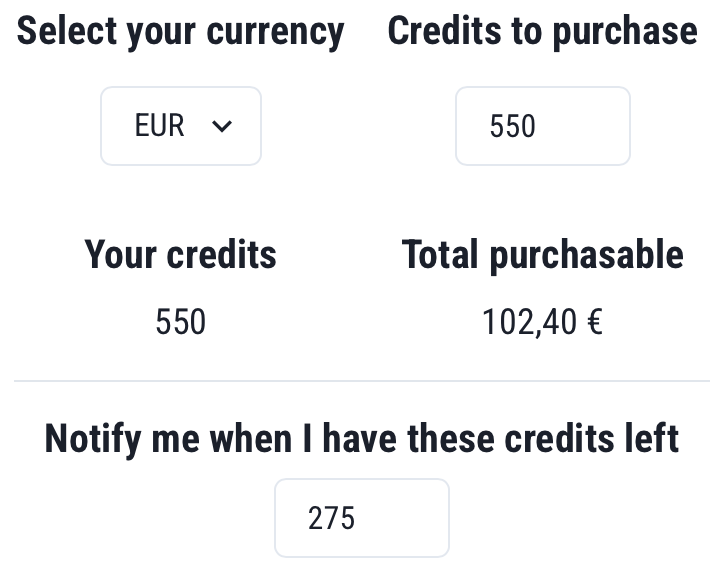Click the word "currency" in the first heading
The height and width of the screenshot is (578, 718).
pos(275,33)
